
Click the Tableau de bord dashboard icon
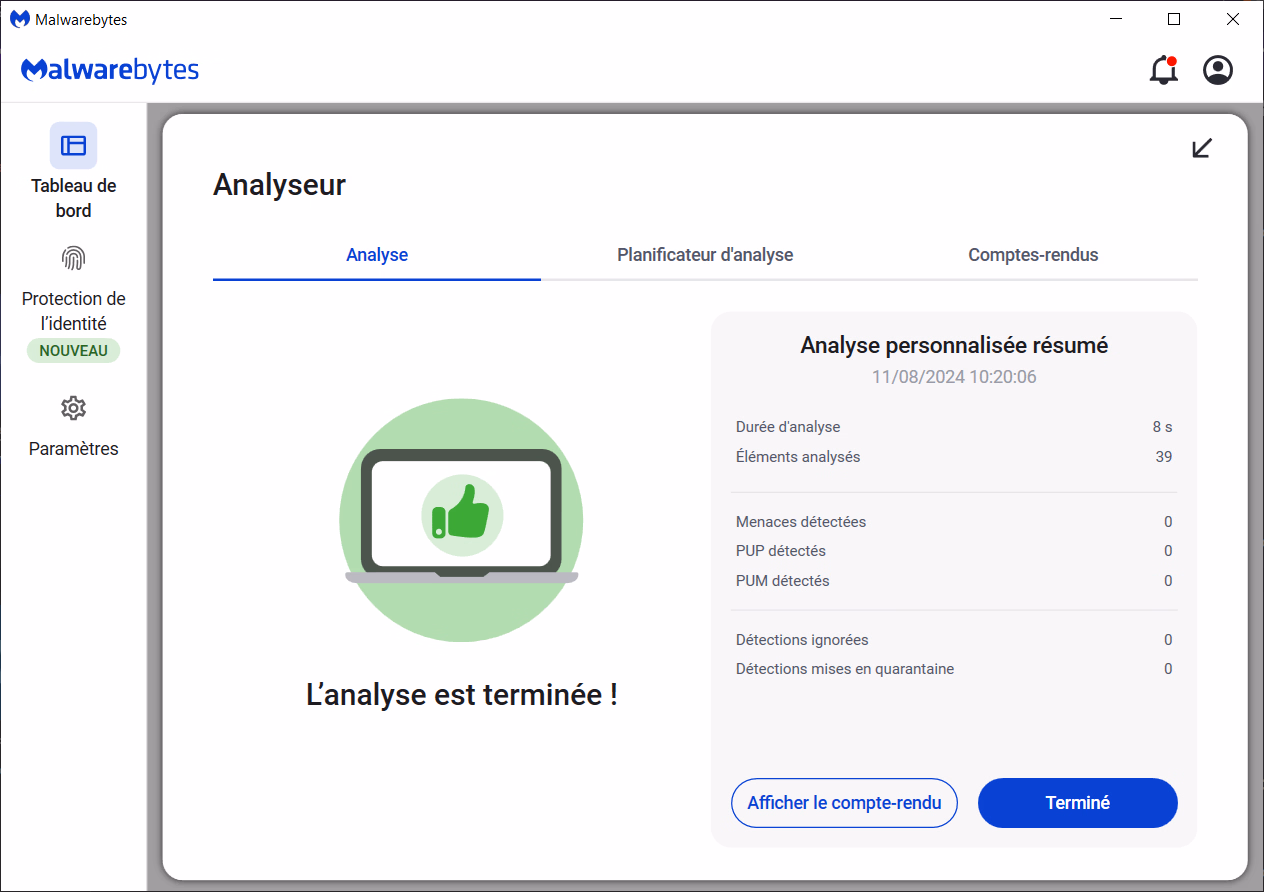(73, 145)
